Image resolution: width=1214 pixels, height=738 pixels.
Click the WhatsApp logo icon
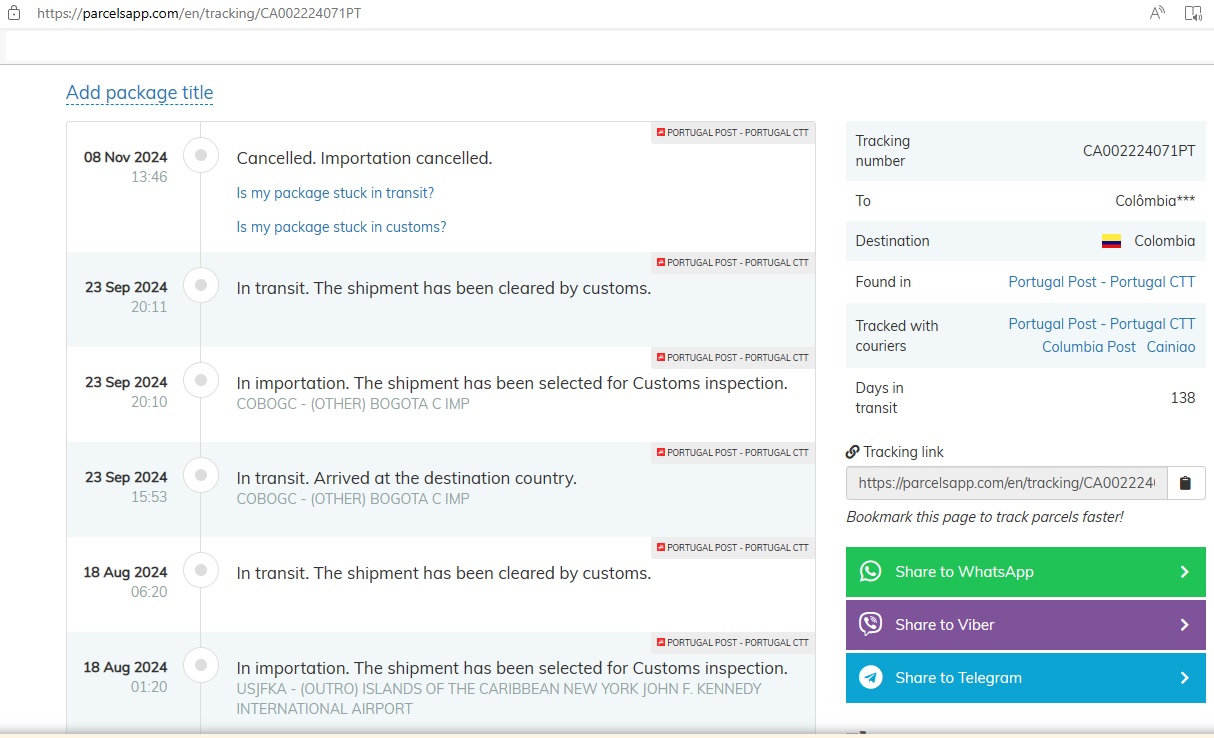pyautogui.click(x=871, y=571)
